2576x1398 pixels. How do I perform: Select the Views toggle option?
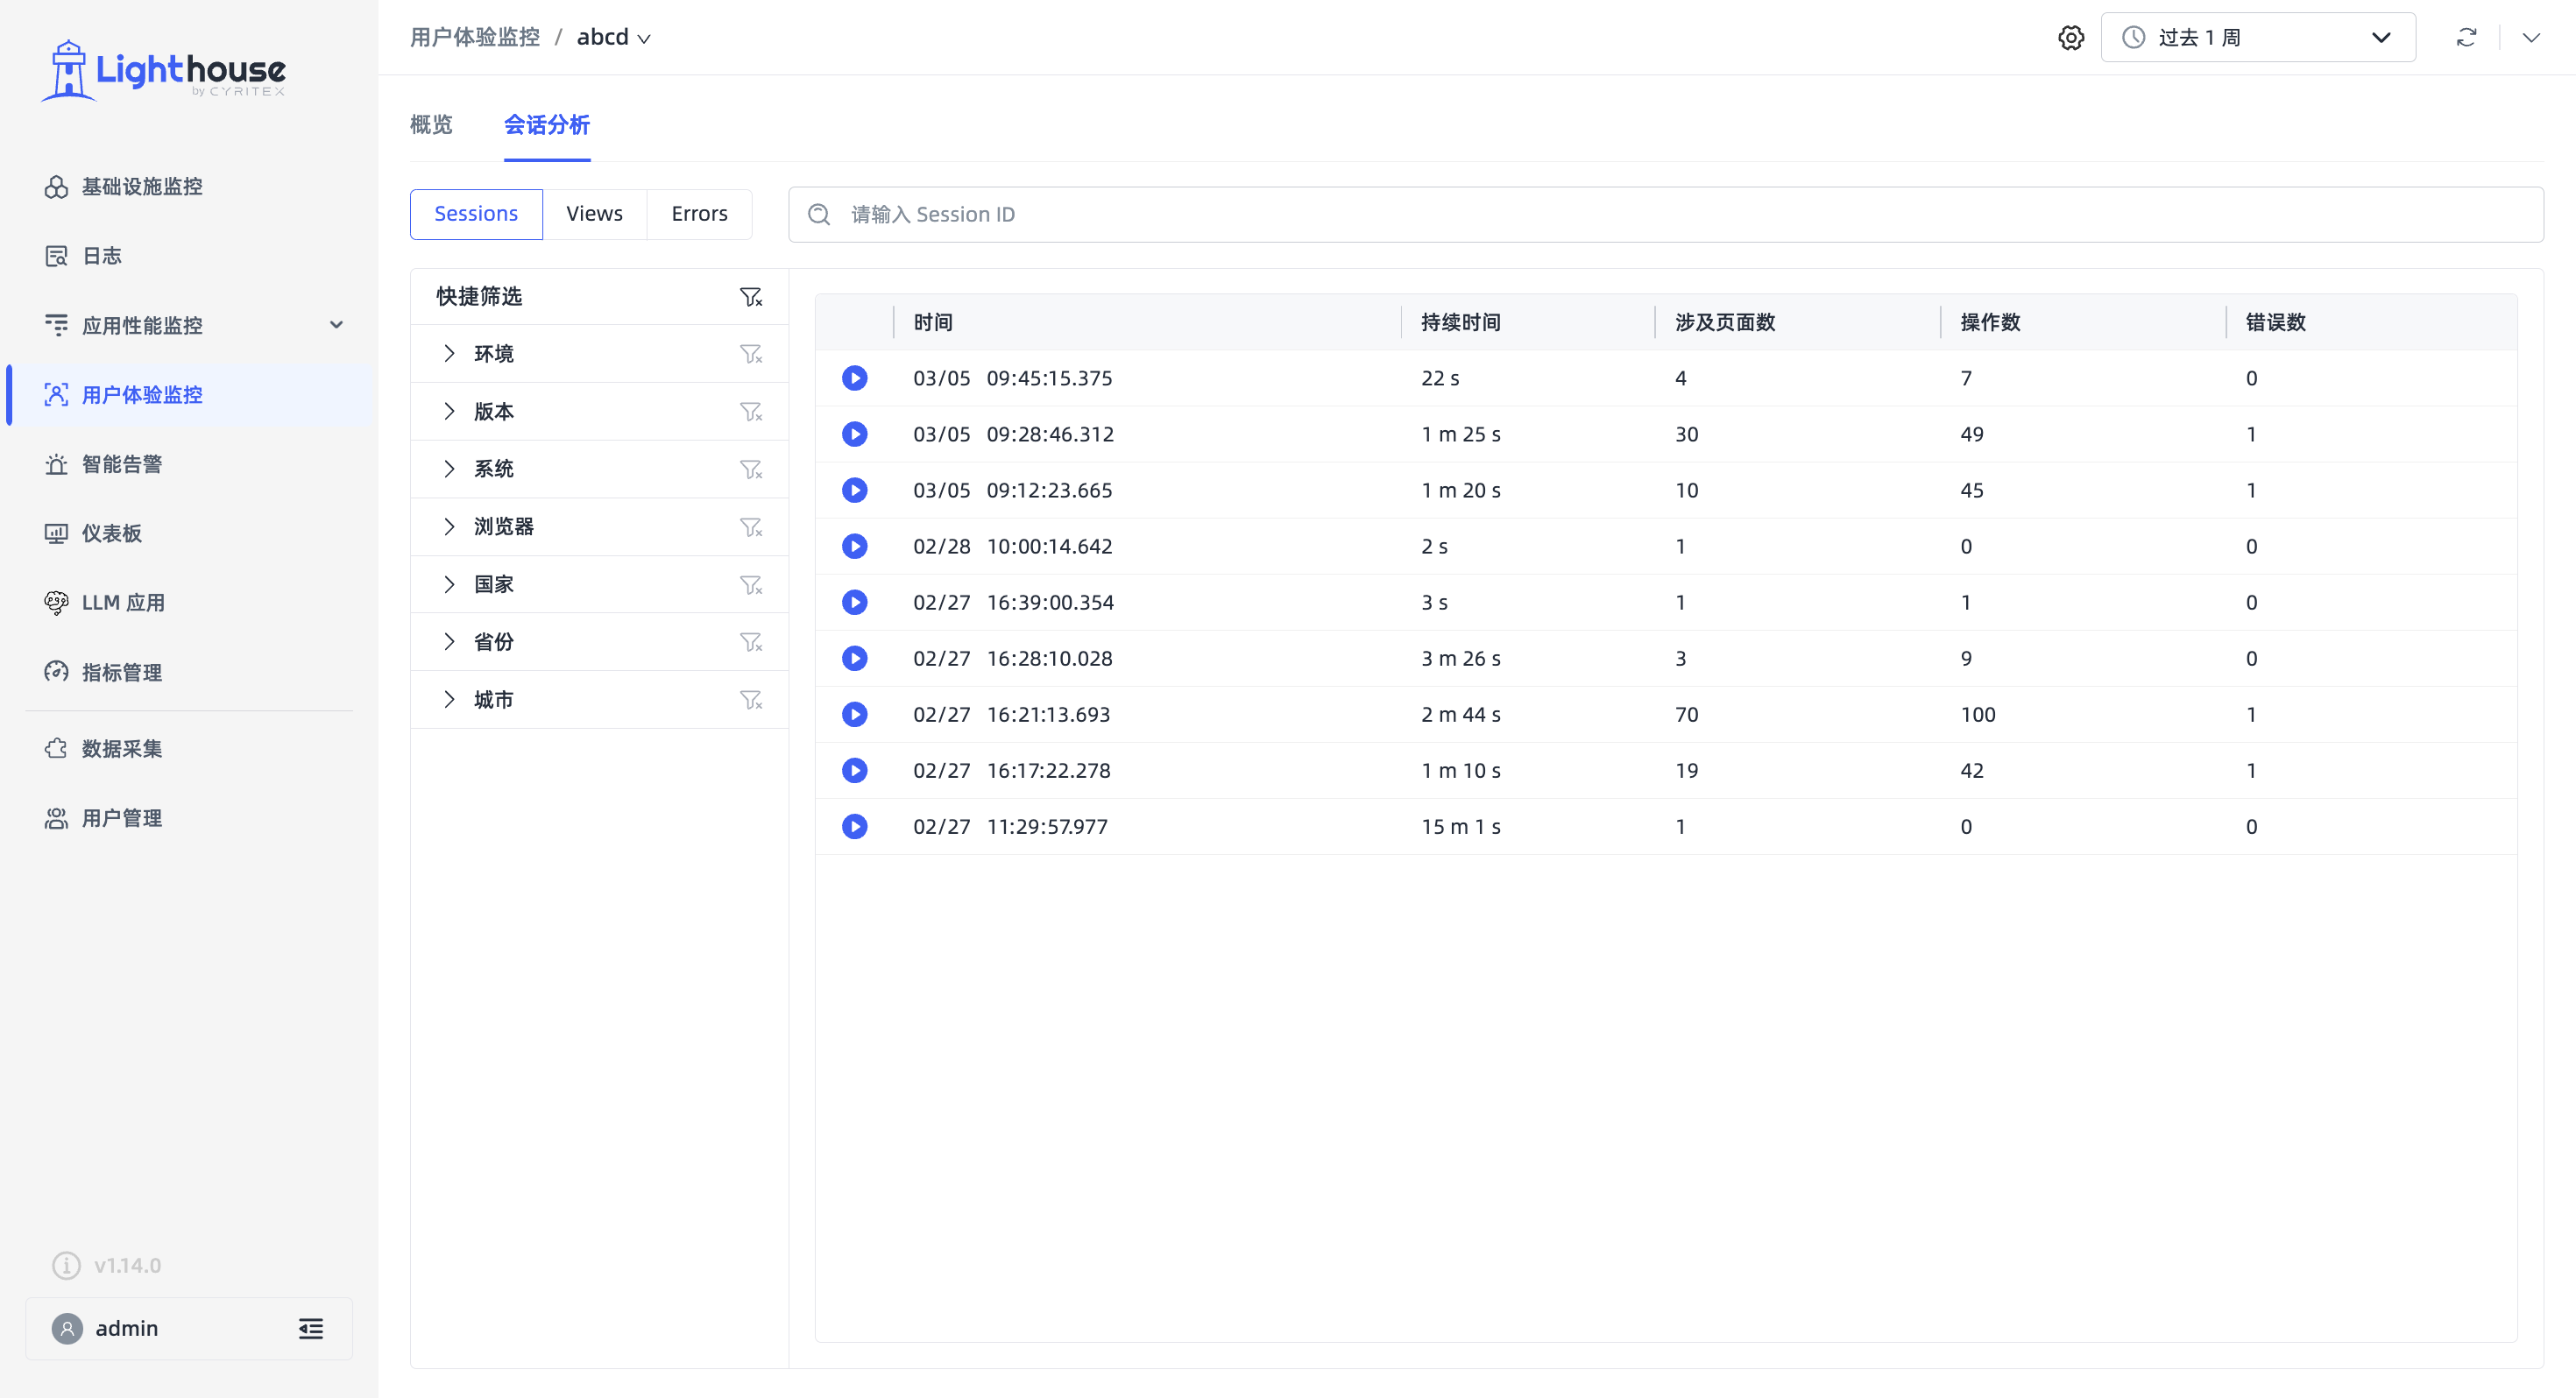tap(594, 214)
